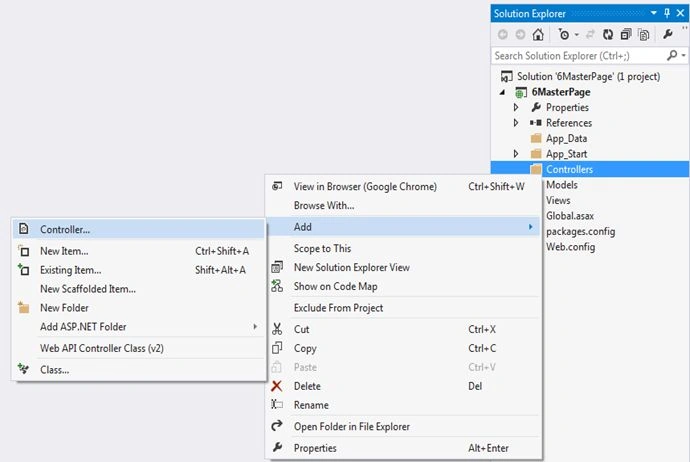Choose View in Browser (Google Chrome)
This screenshot has height=462, width=690.
pos(403,187)
